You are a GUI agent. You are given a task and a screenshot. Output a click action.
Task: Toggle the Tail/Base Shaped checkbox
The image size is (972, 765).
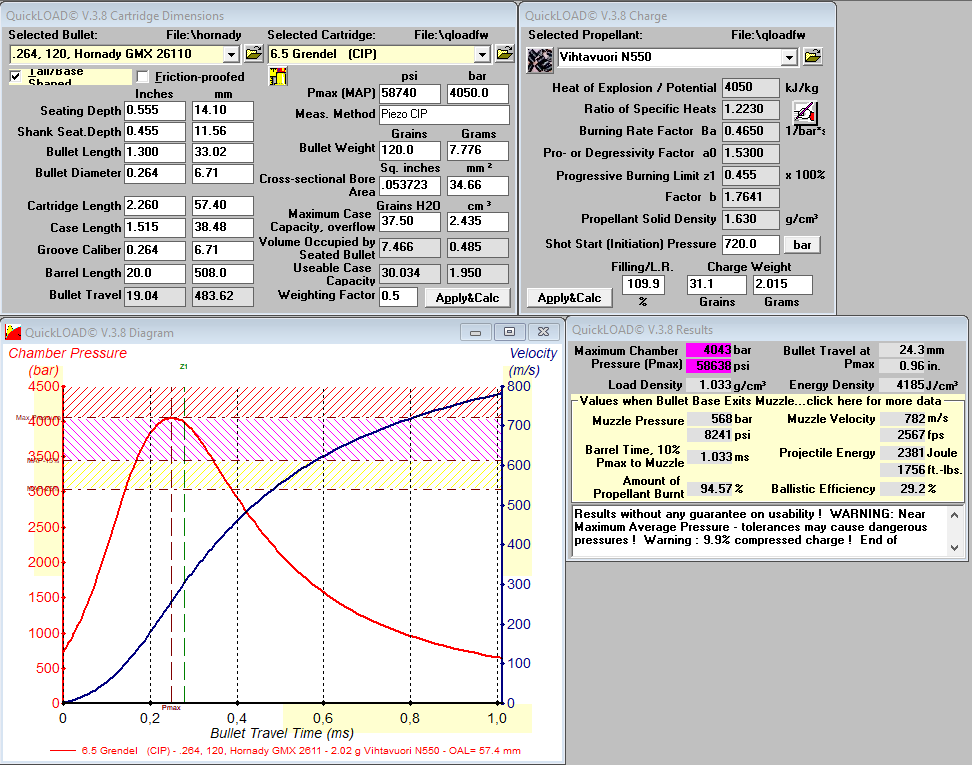point(15,76)
